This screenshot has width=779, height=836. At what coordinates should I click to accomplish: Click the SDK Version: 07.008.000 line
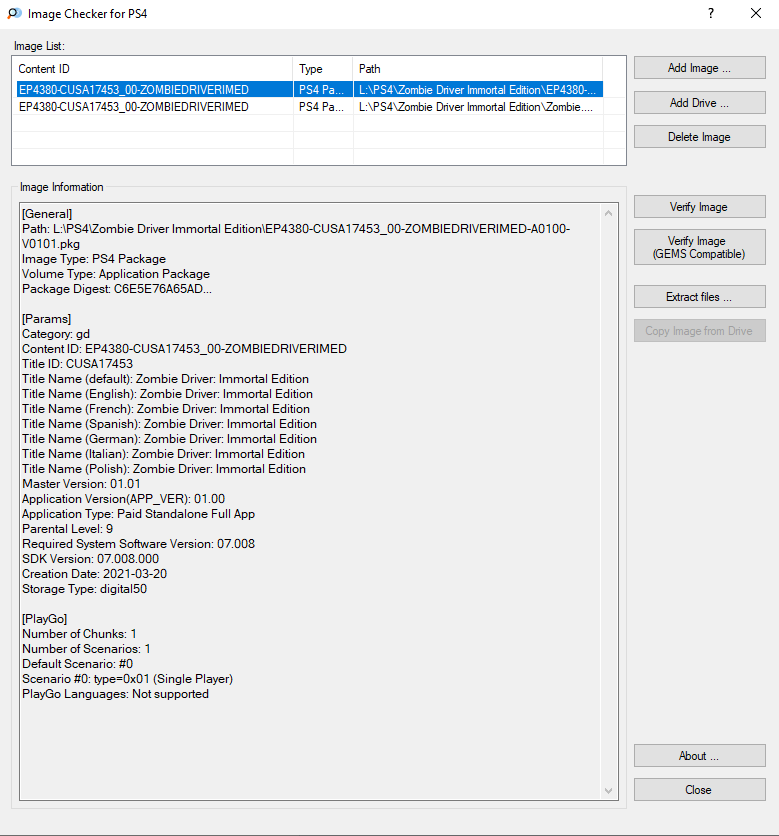click(x=91, y=559)
